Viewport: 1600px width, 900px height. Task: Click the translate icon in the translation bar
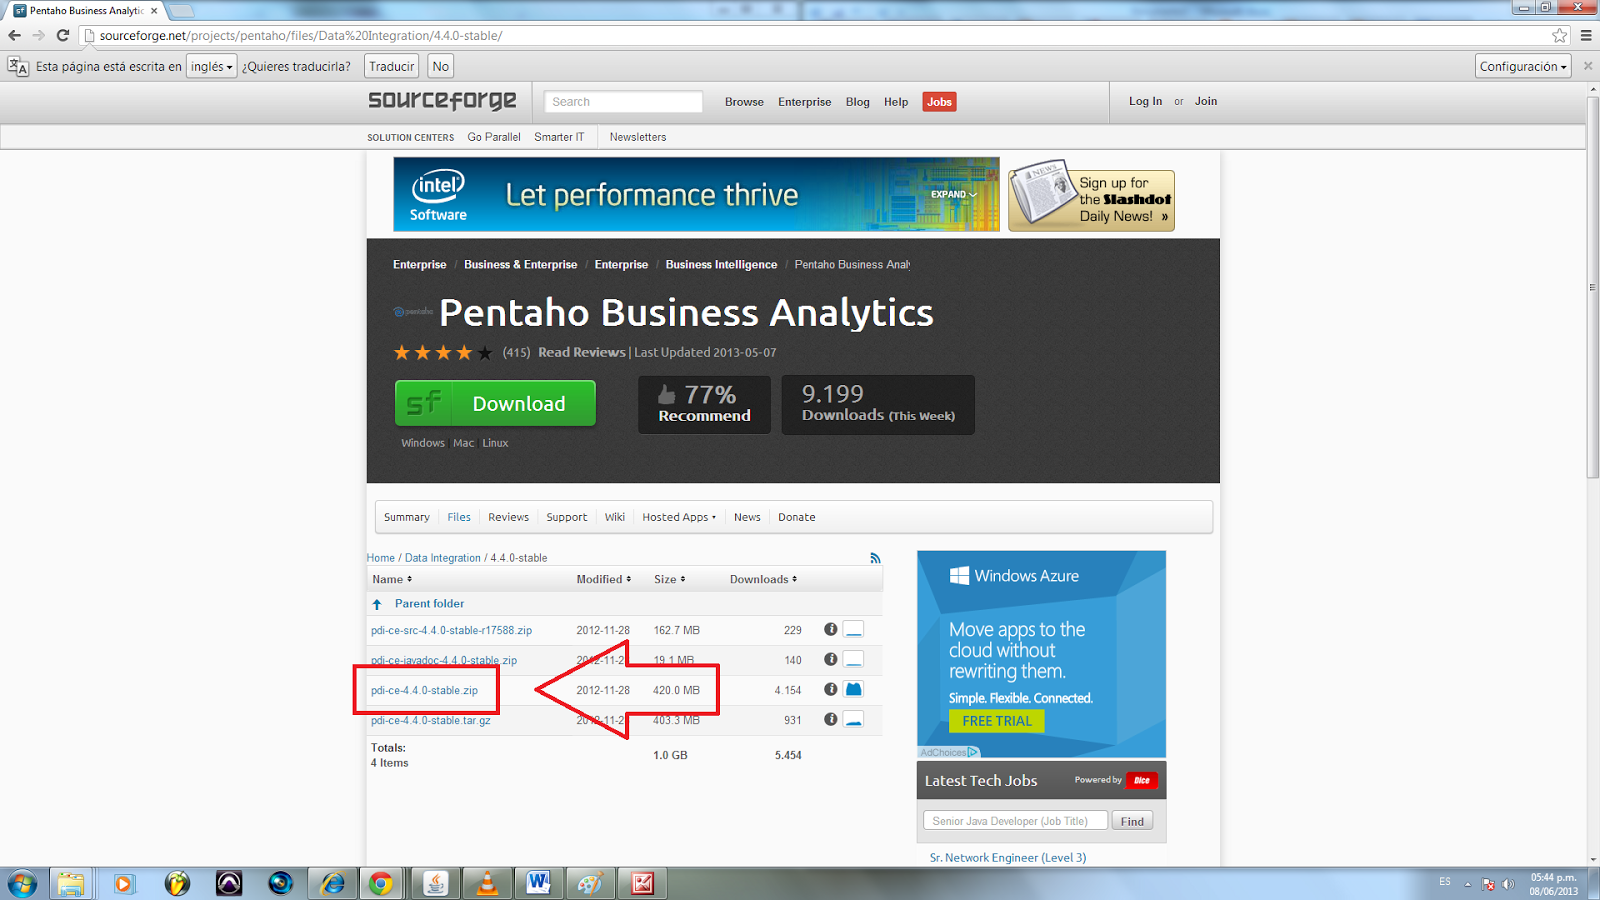[x=16, y=66]
